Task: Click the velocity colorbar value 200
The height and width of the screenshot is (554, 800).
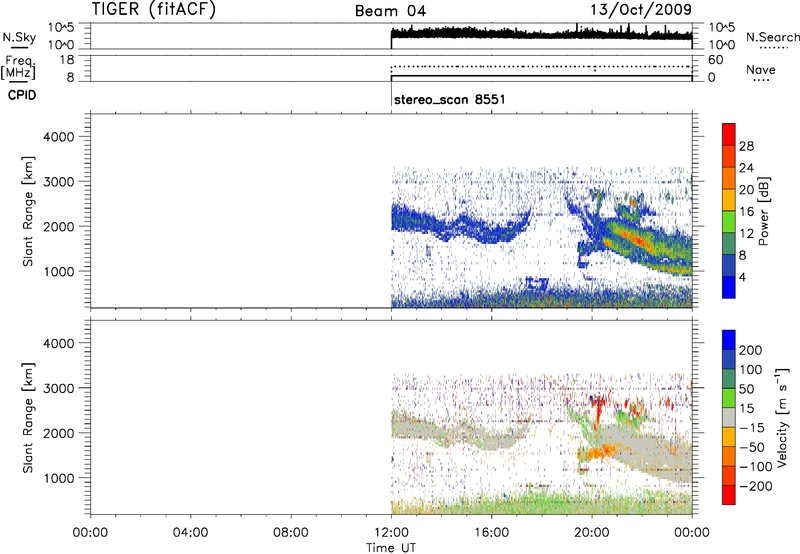Action: pyautogui.click(x=751, y=350)
